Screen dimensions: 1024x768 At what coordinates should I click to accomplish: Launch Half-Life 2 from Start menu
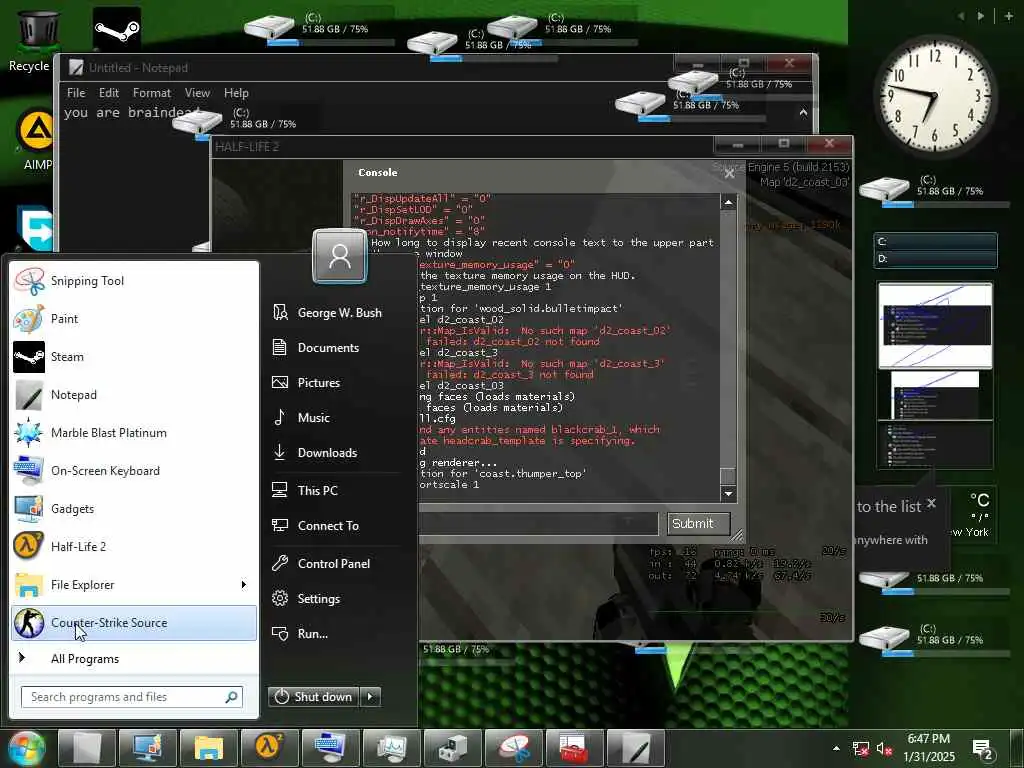point(134,546)
